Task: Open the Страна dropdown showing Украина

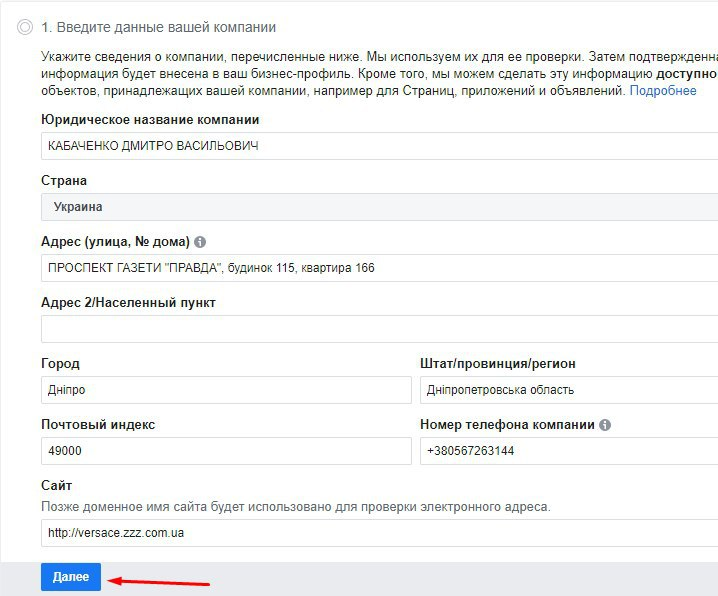Action: pos(380,207)
